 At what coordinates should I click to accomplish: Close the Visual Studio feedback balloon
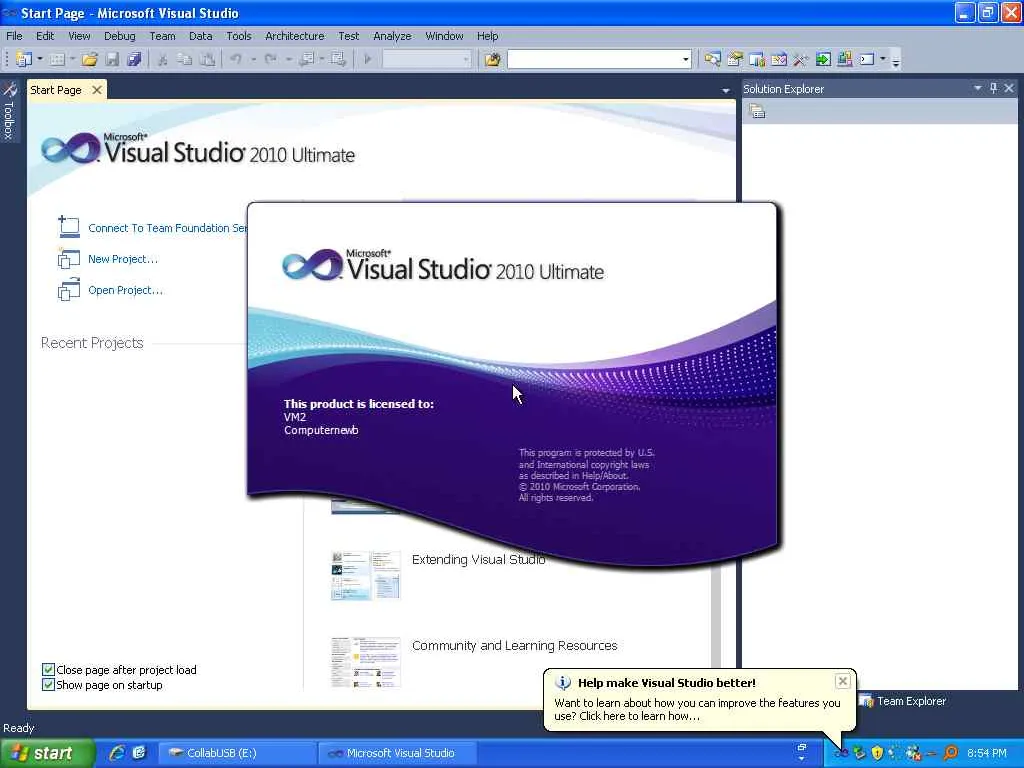pos(842,681)
